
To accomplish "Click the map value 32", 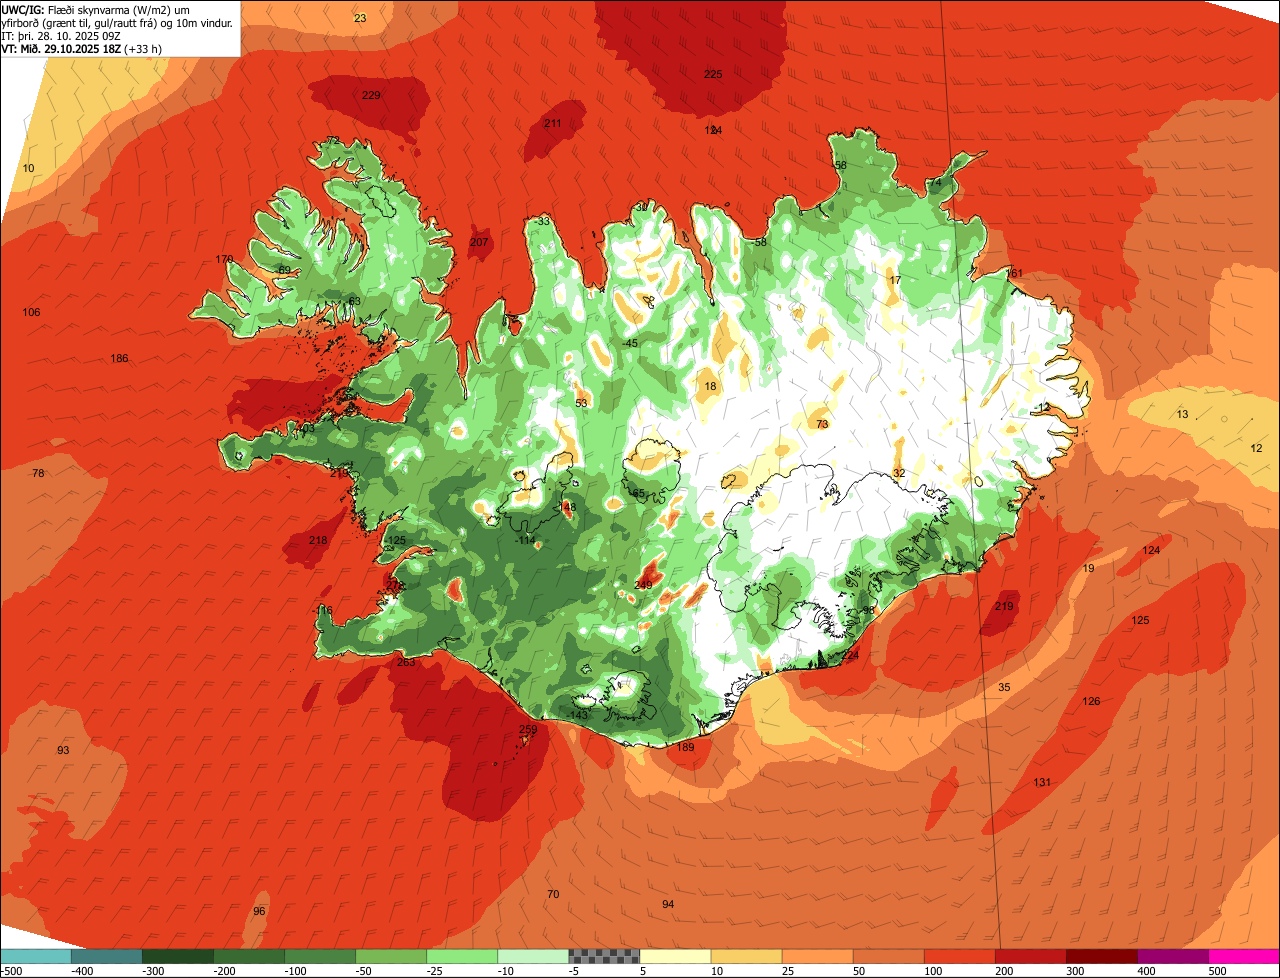I will pos(899,473).
